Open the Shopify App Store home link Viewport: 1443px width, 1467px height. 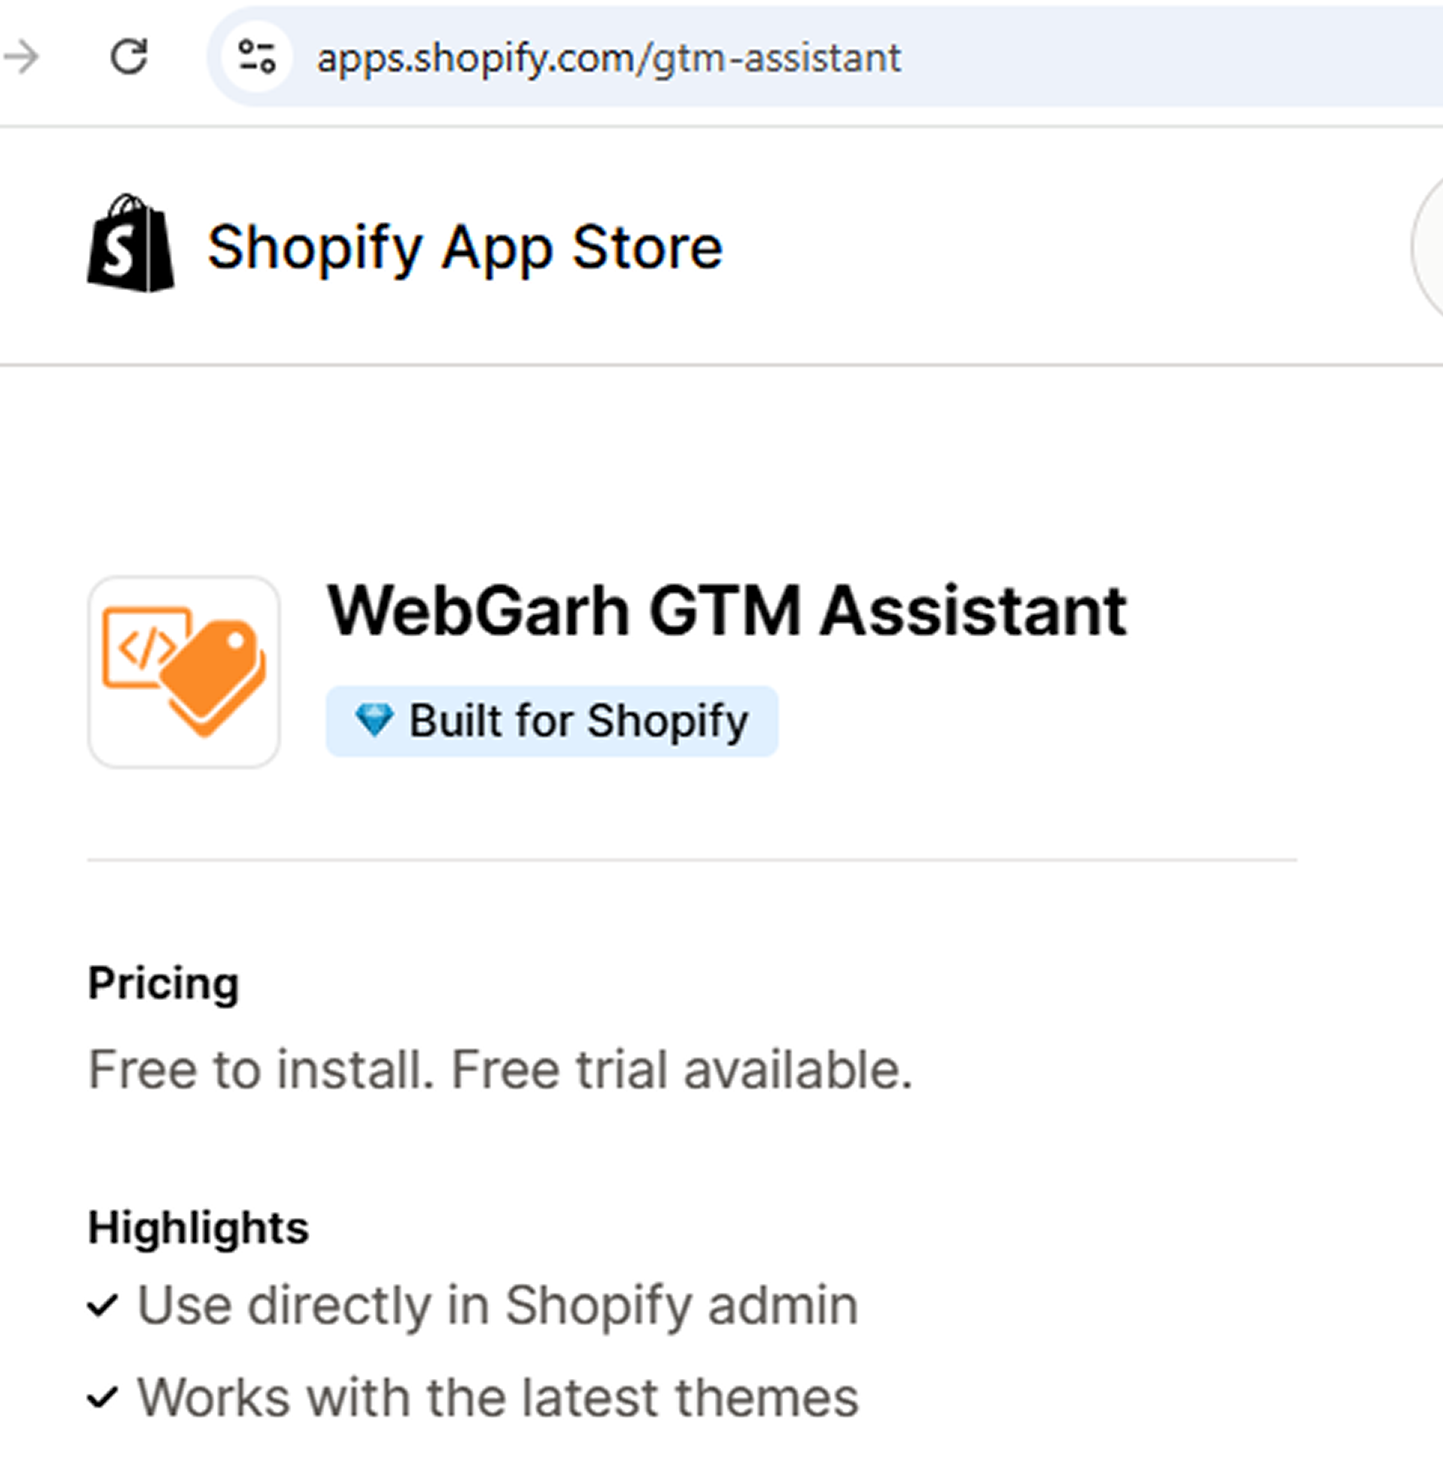point(464,247)
